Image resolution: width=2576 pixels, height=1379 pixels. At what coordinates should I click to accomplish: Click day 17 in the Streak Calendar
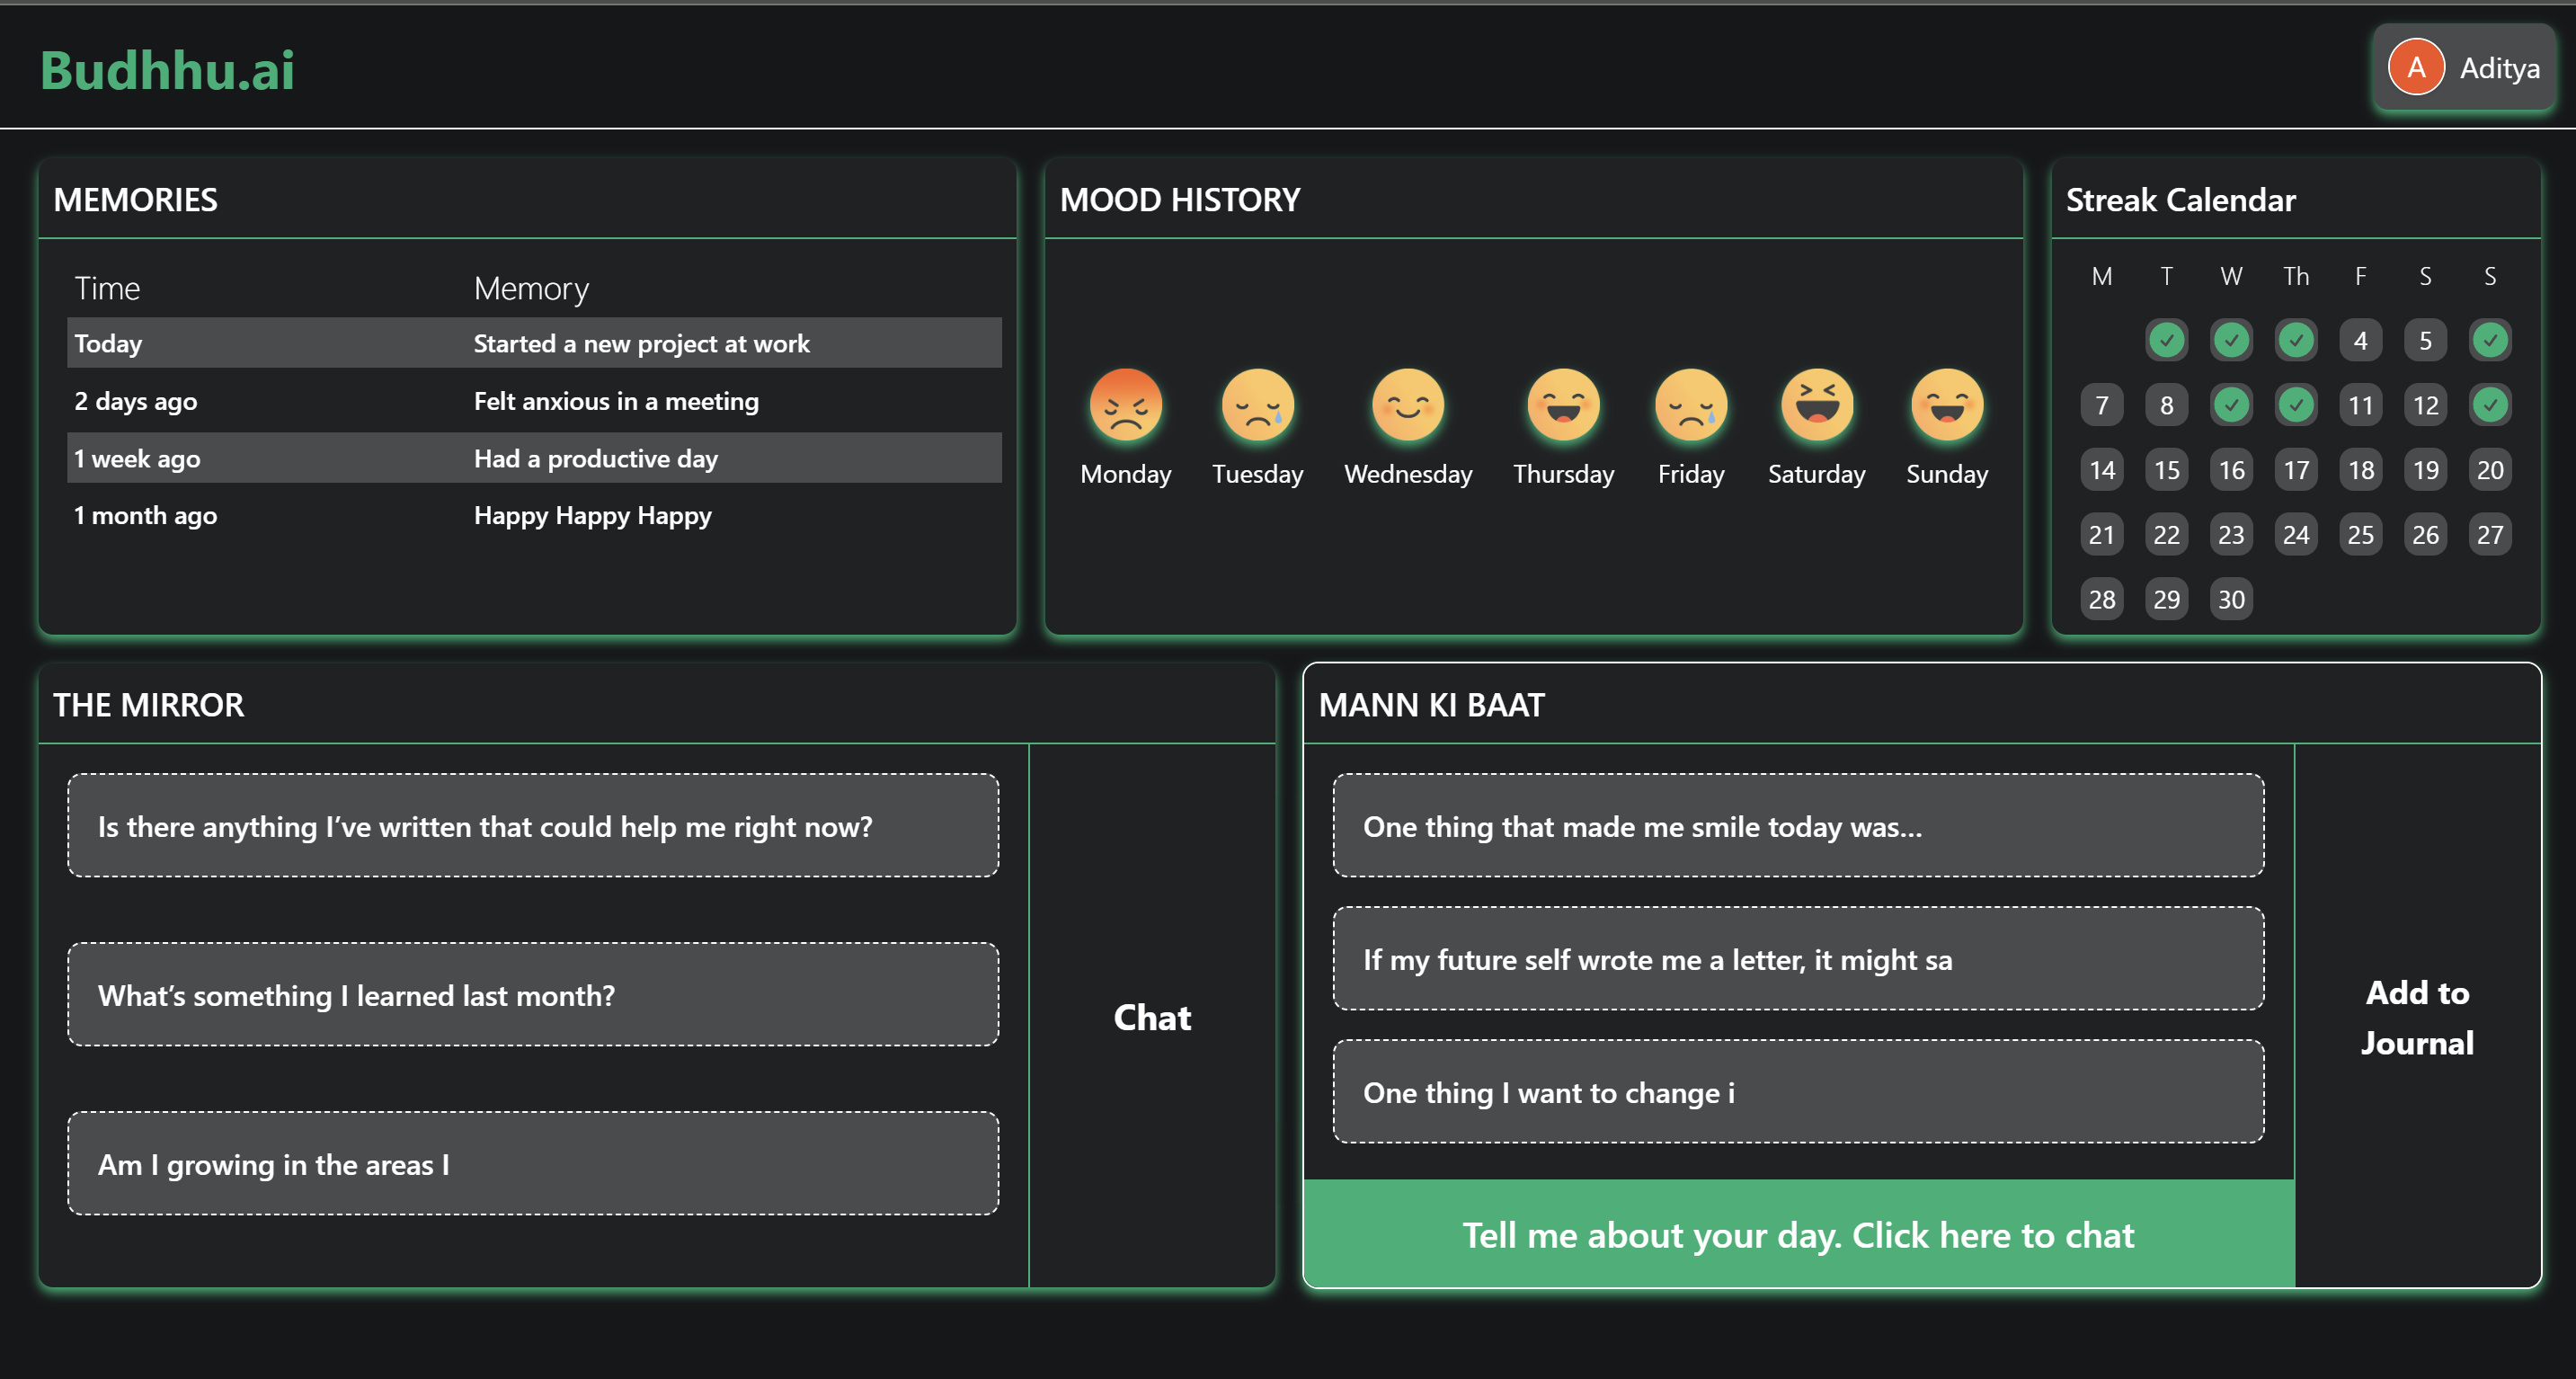pyautogui.click(x=2296, y=470)
